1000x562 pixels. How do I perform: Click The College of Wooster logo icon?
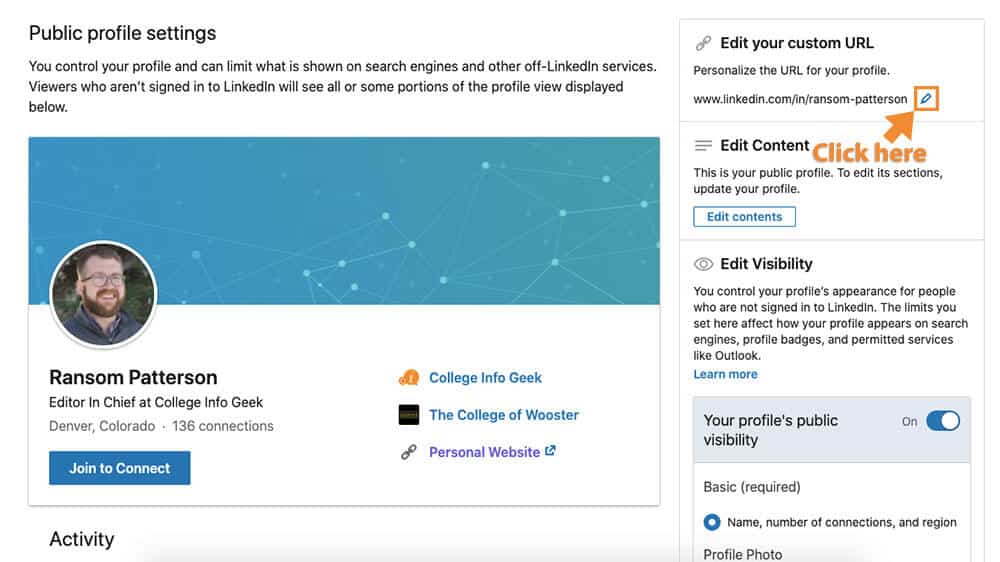pyautogui.click(x=409, y=415)
